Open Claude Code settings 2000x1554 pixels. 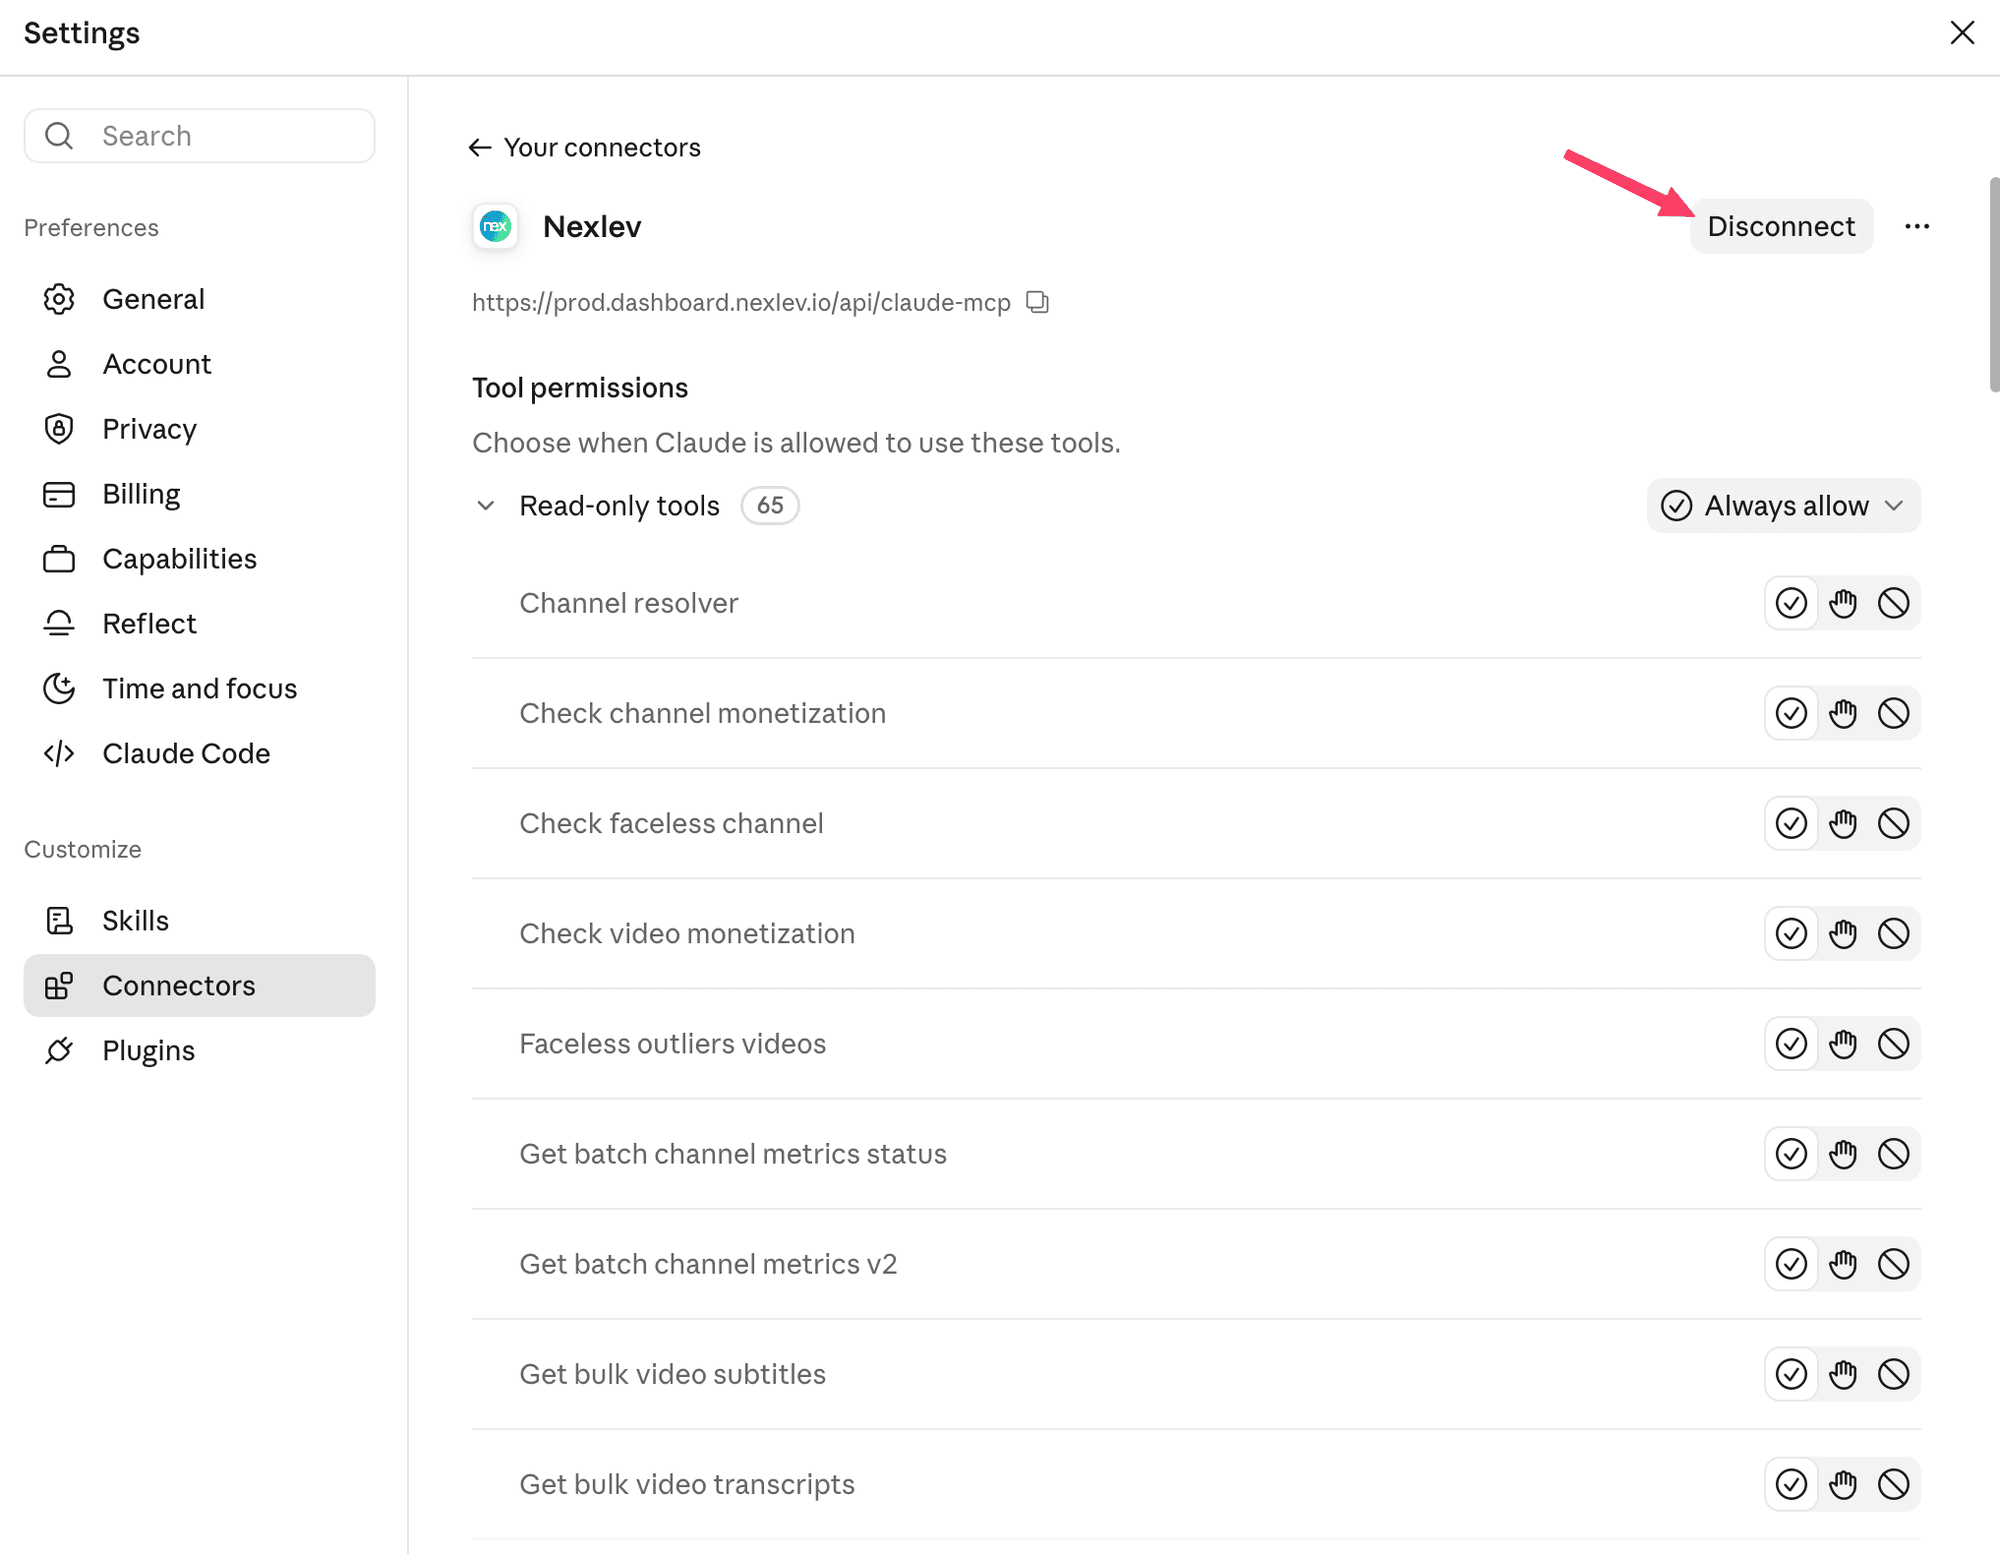199,754
